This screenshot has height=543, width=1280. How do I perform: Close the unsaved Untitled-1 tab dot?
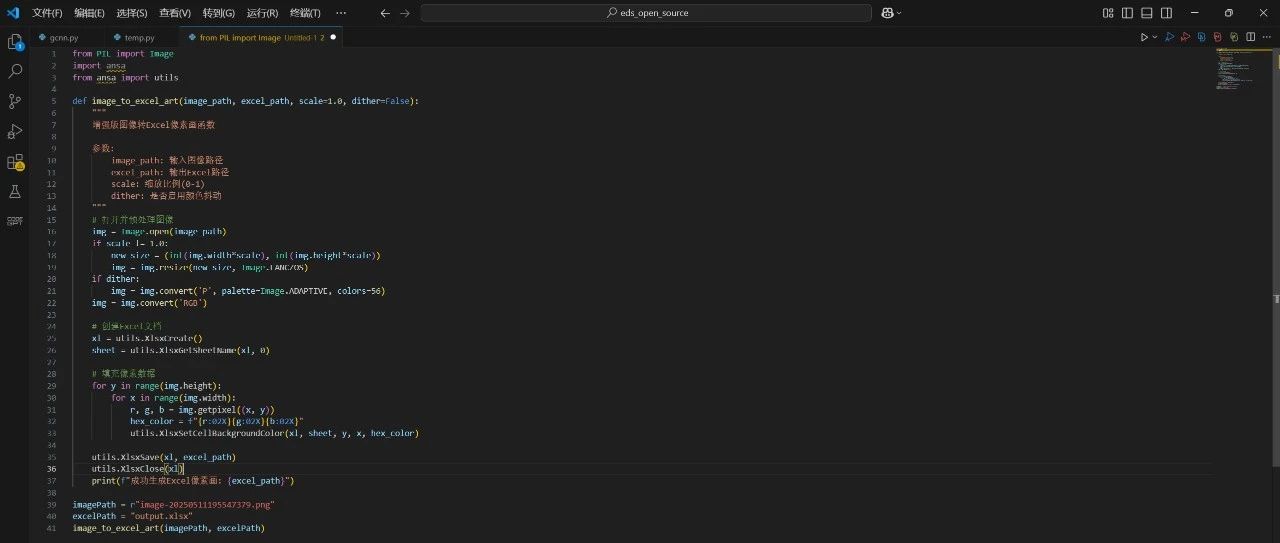coord(333,37)
